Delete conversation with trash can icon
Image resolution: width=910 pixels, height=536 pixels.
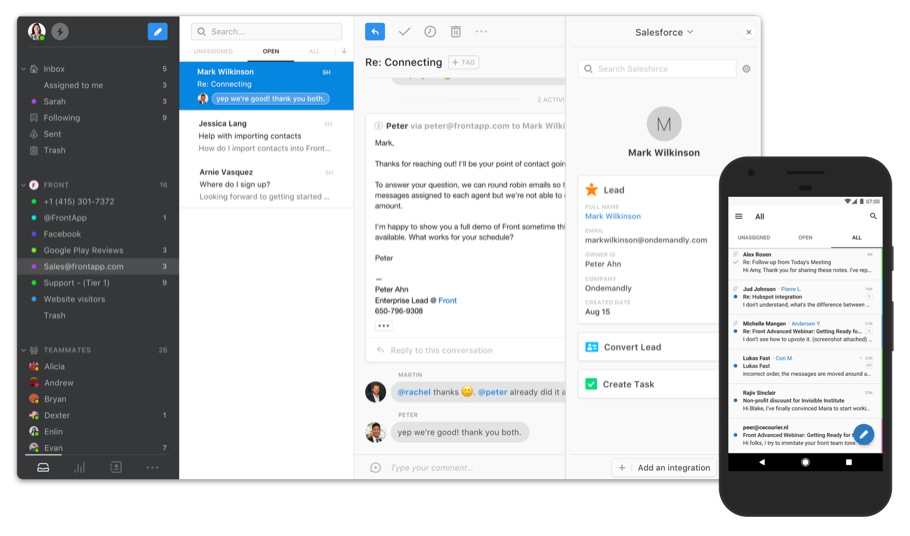click(x=456, y=31)
